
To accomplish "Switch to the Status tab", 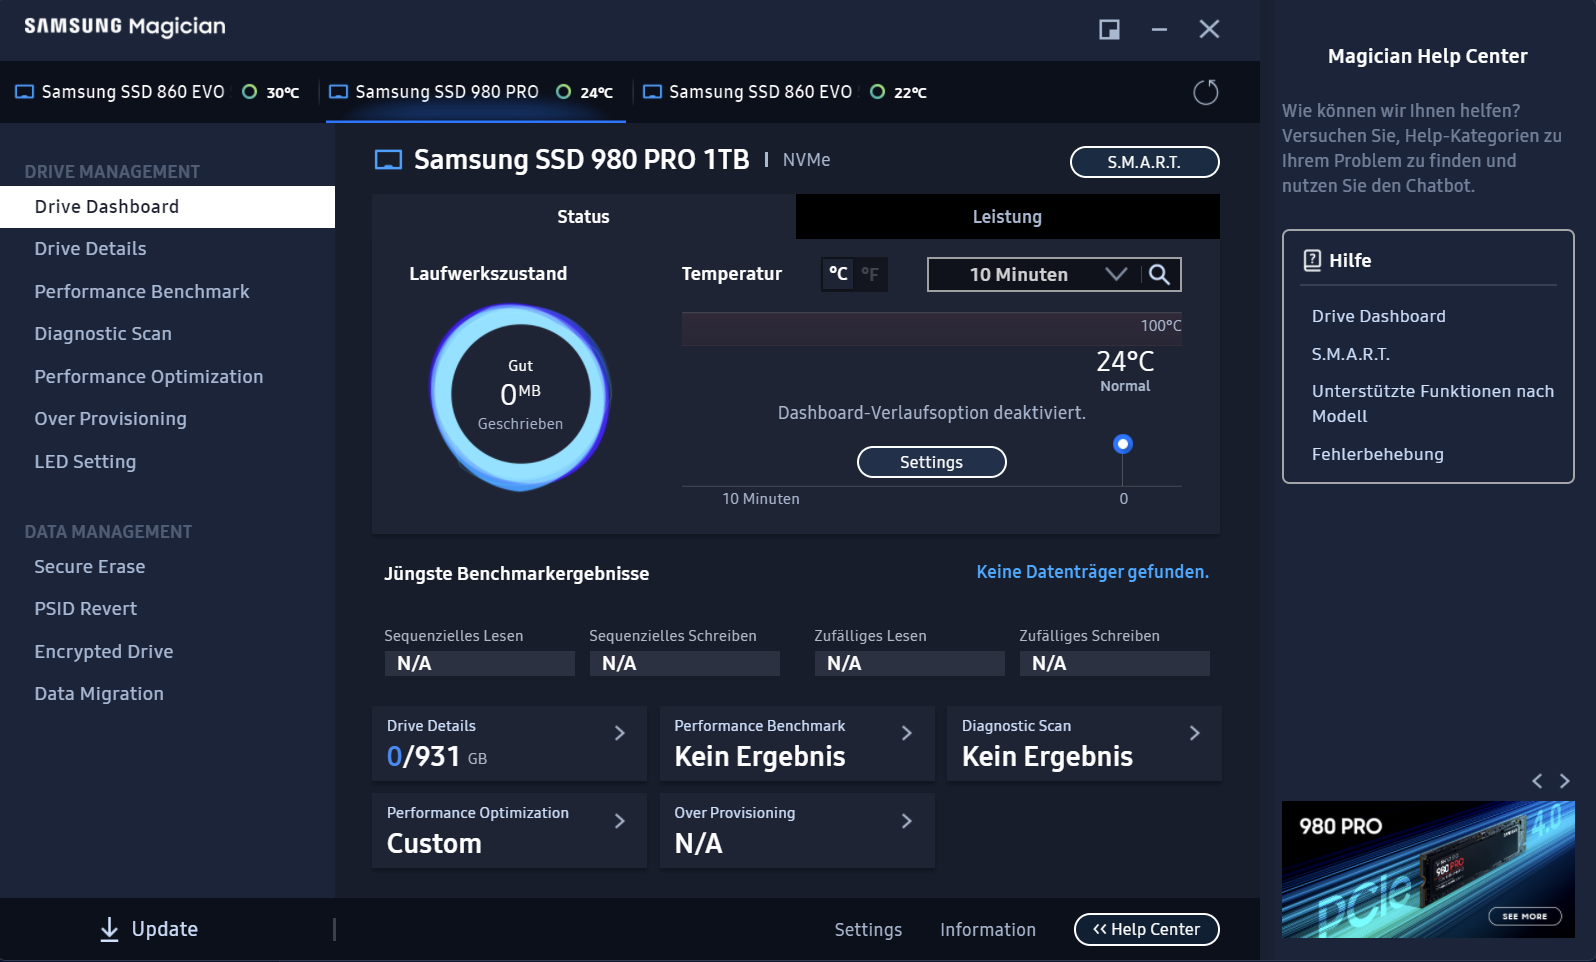I will point(583,217).
